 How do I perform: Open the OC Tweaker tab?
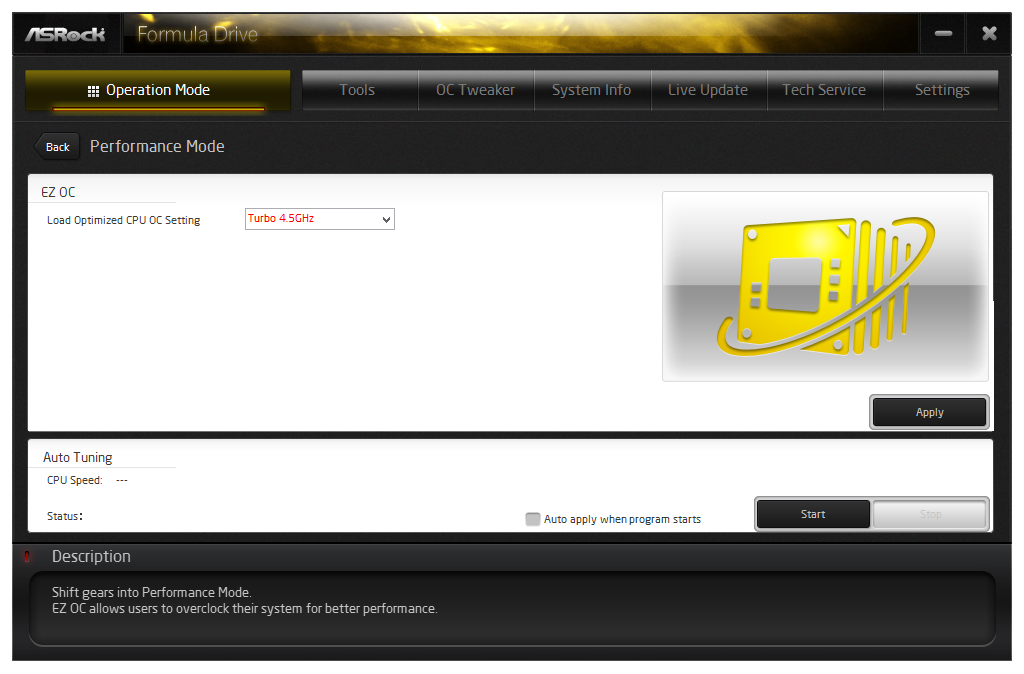point(475,90)
